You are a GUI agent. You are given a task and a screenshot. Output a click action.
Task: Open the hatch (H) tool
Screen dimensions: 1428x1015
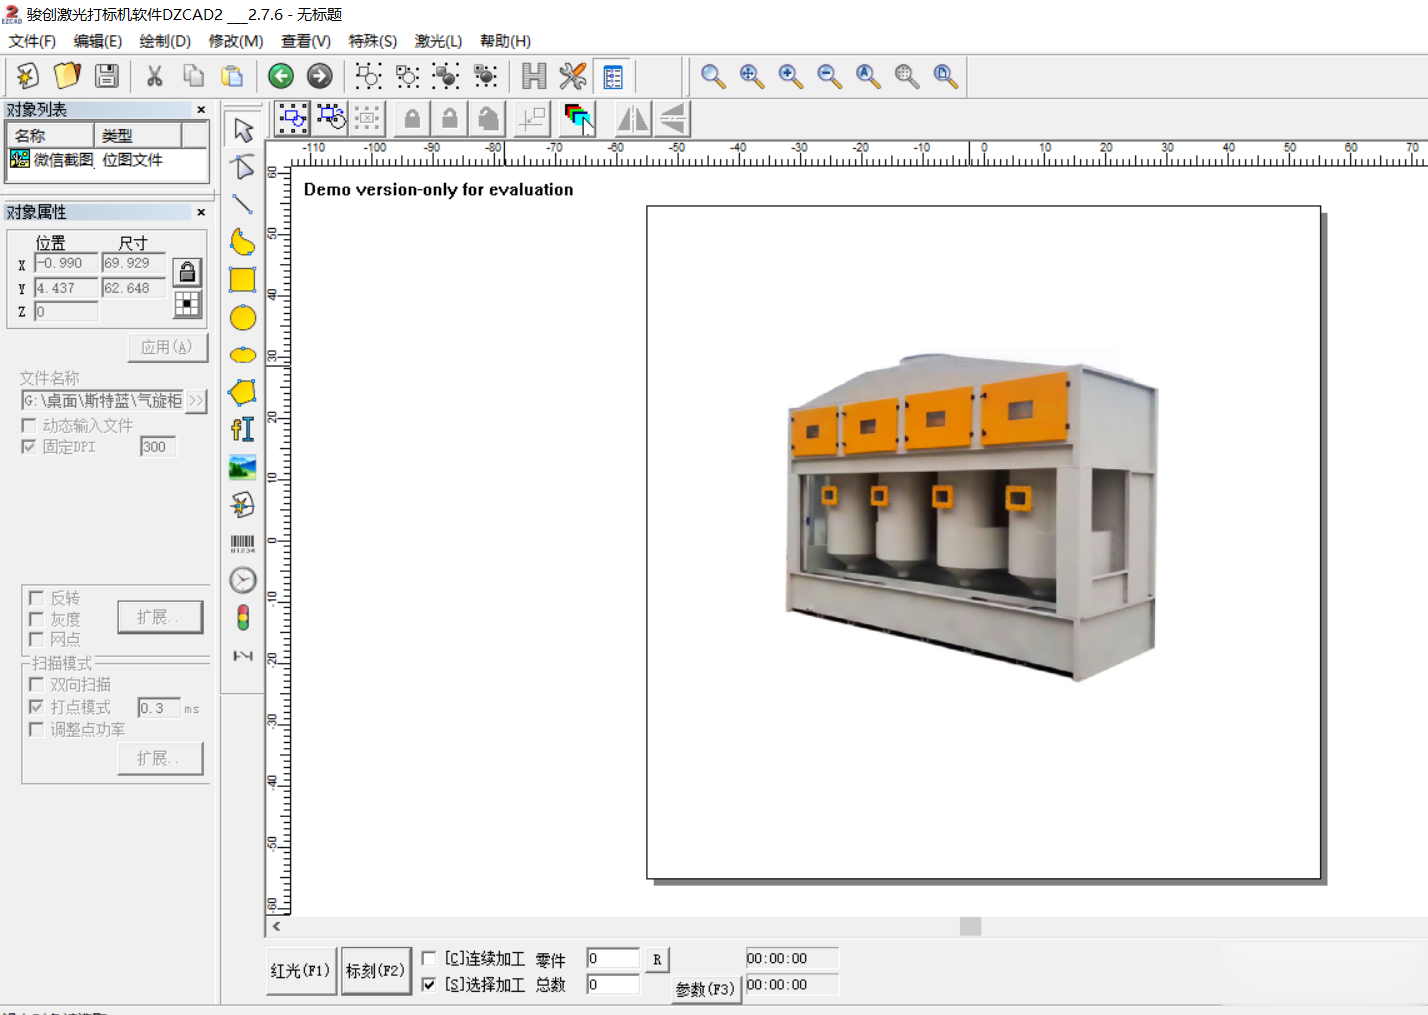(534, 76)
